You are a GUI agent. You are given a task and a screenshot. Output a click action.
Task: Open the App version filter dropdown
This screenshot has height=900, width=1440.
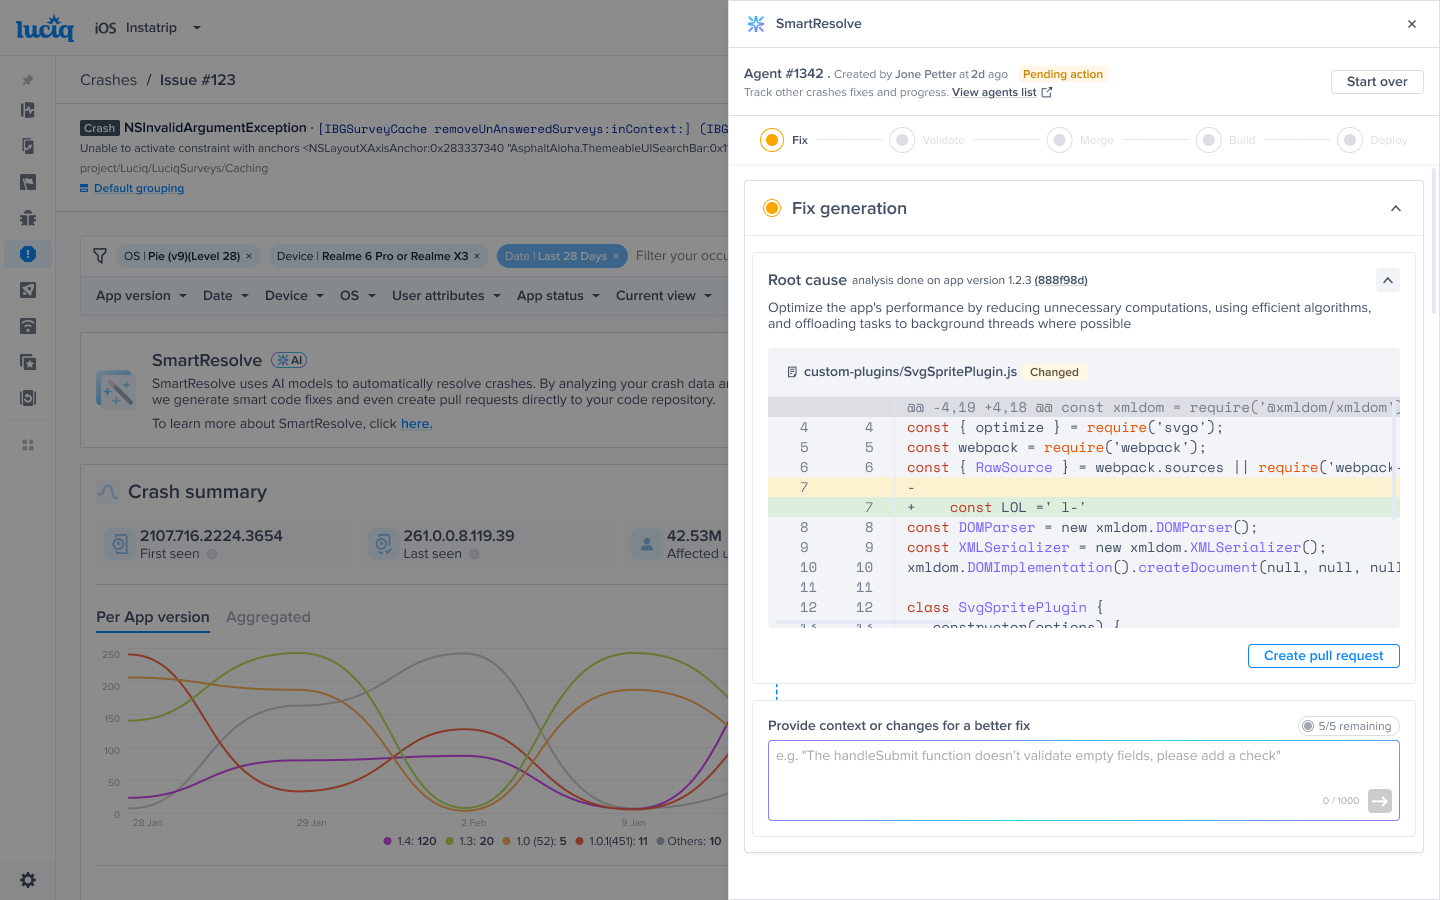coord(141,296)
